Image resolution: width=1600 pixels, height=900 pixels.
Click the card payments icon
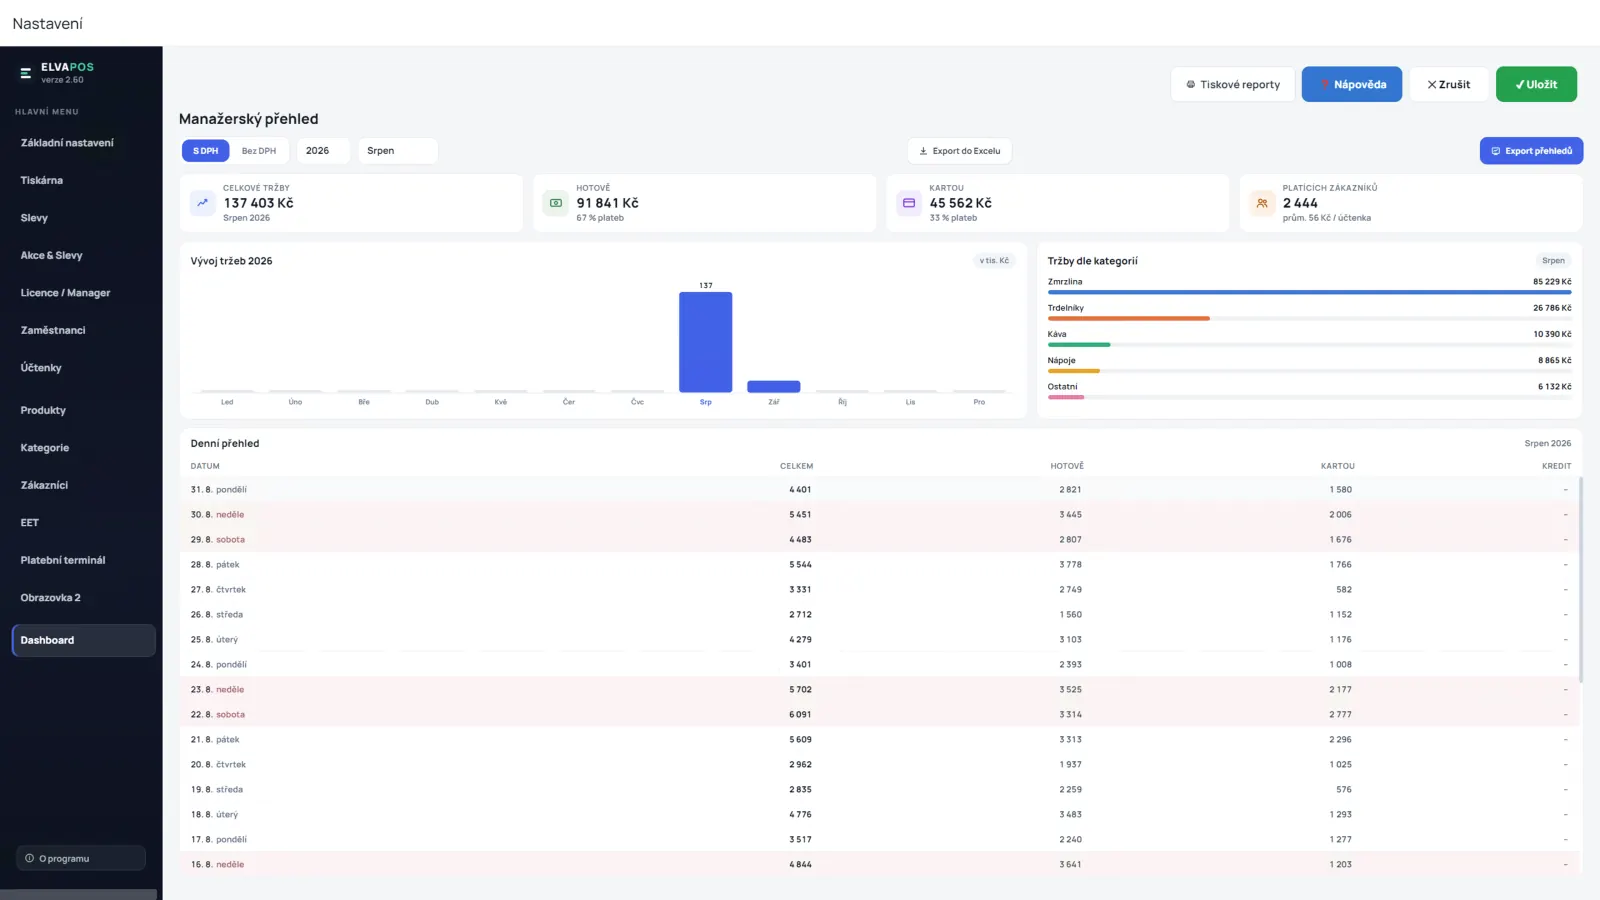[x=909, y=203]
